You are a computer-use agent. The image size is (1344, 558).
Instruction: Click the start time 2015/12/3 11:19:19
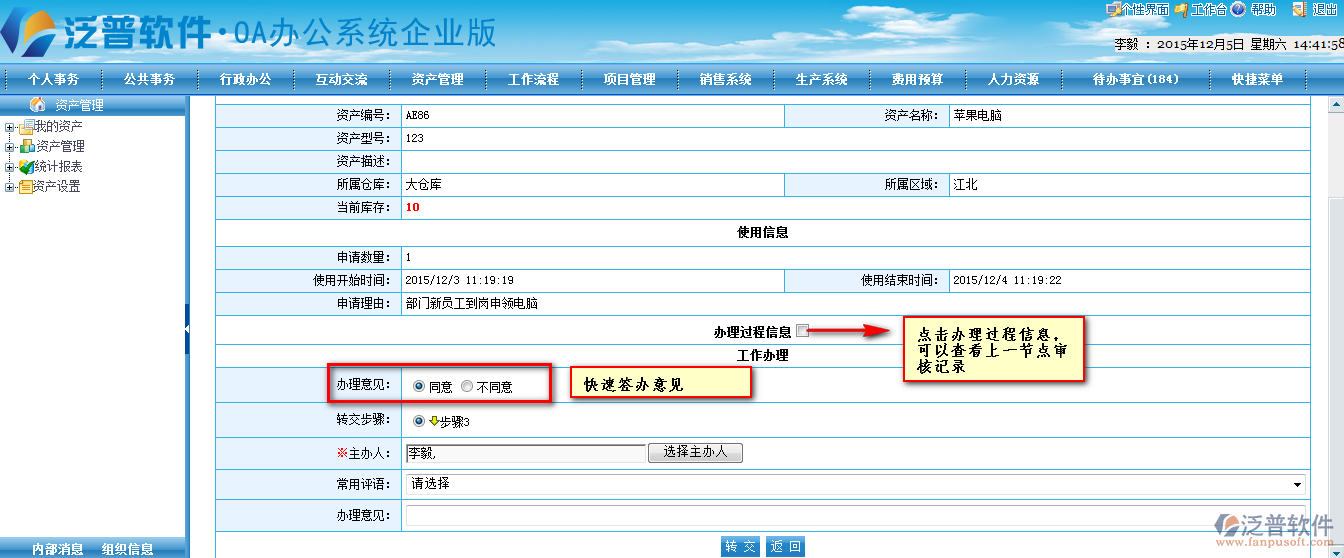pos(459,281)
